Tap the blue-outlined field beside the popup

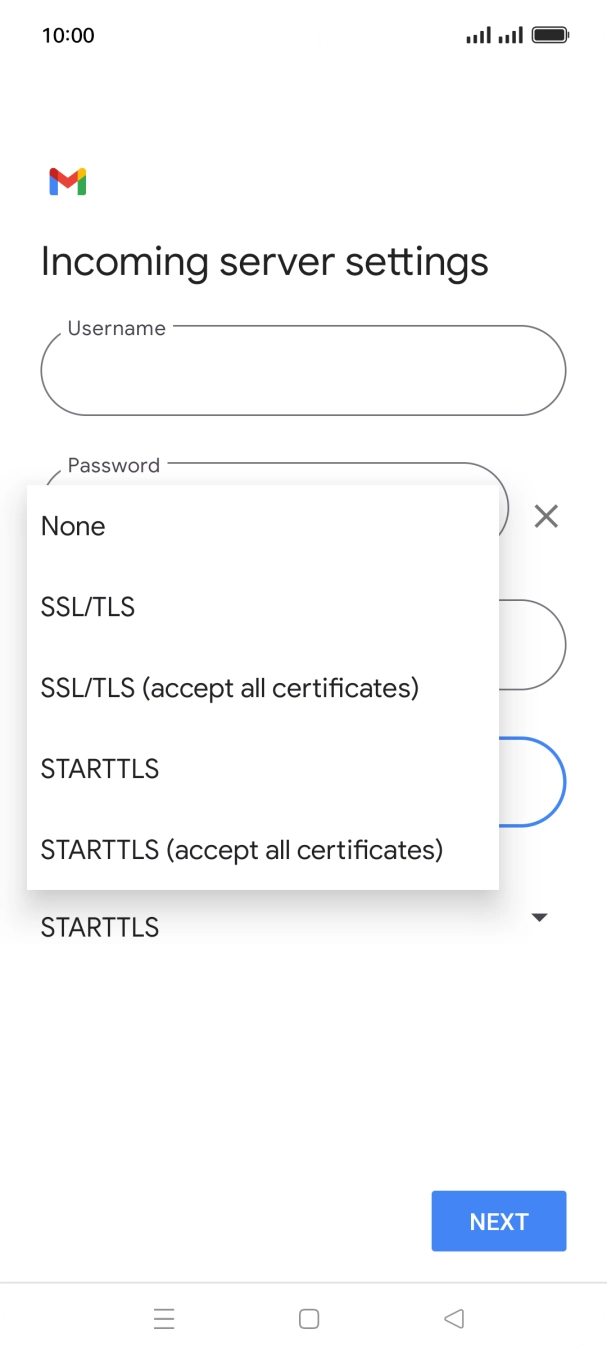532,782
